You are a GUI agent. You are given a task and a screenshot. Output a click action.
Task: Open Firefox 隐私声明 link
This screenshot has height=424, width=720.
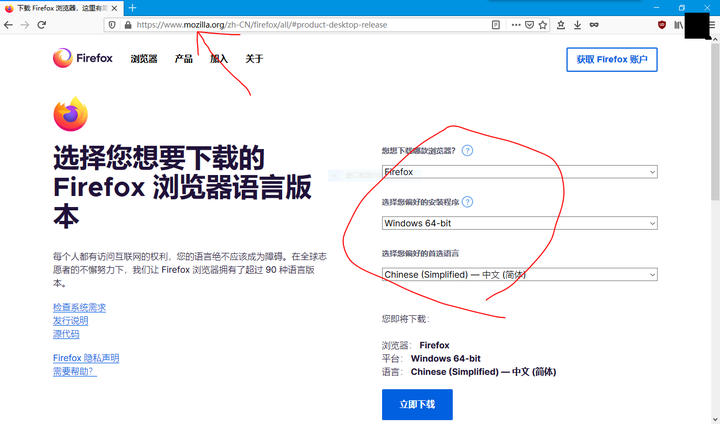(86, 358)
